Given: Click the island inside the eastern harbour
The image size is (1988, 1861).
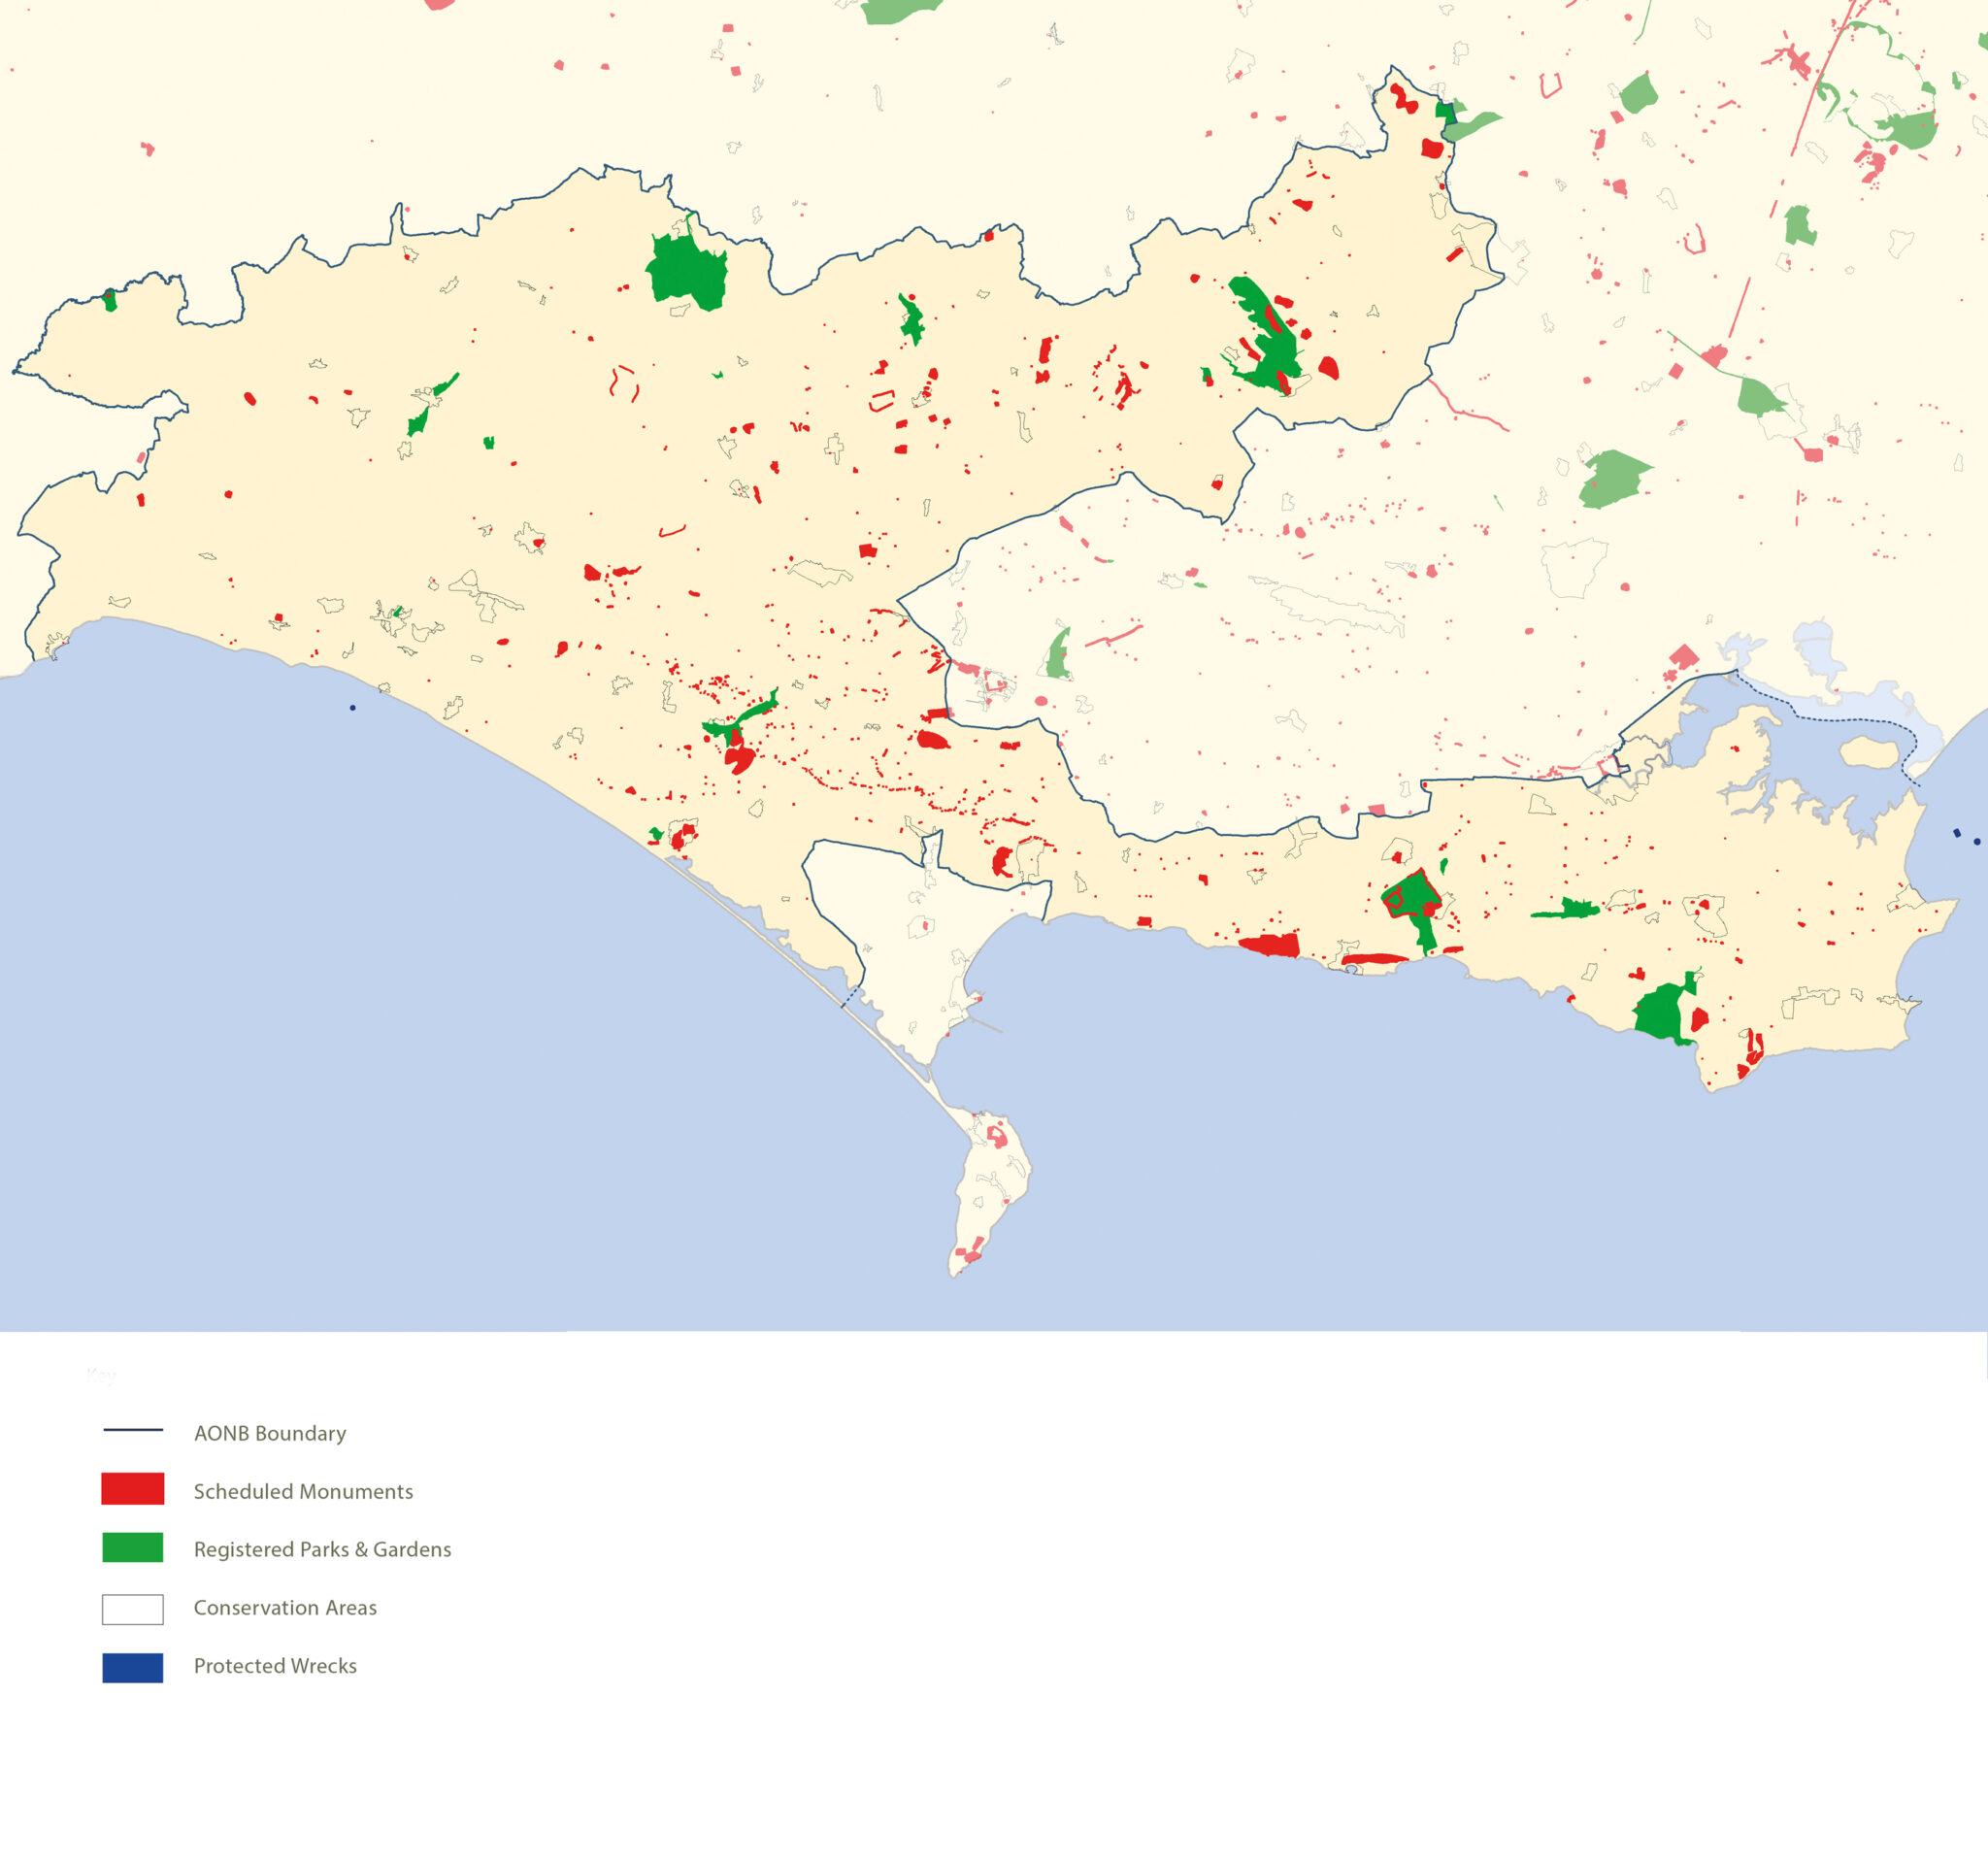Looking at the screenshot, I should (x=1868, y=752).
